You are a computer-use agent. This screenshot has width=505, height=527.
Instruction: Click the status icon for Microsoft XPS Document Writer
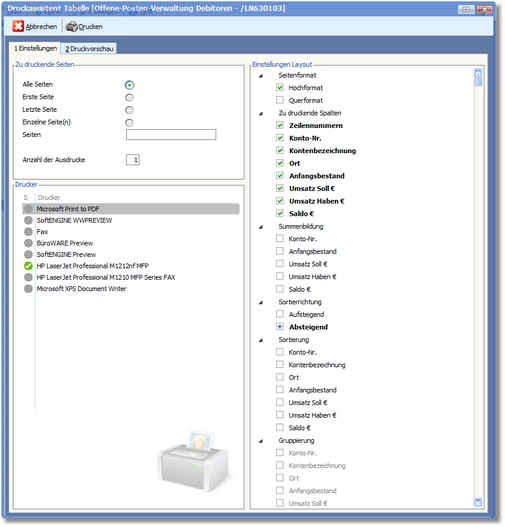coord(28,289)
